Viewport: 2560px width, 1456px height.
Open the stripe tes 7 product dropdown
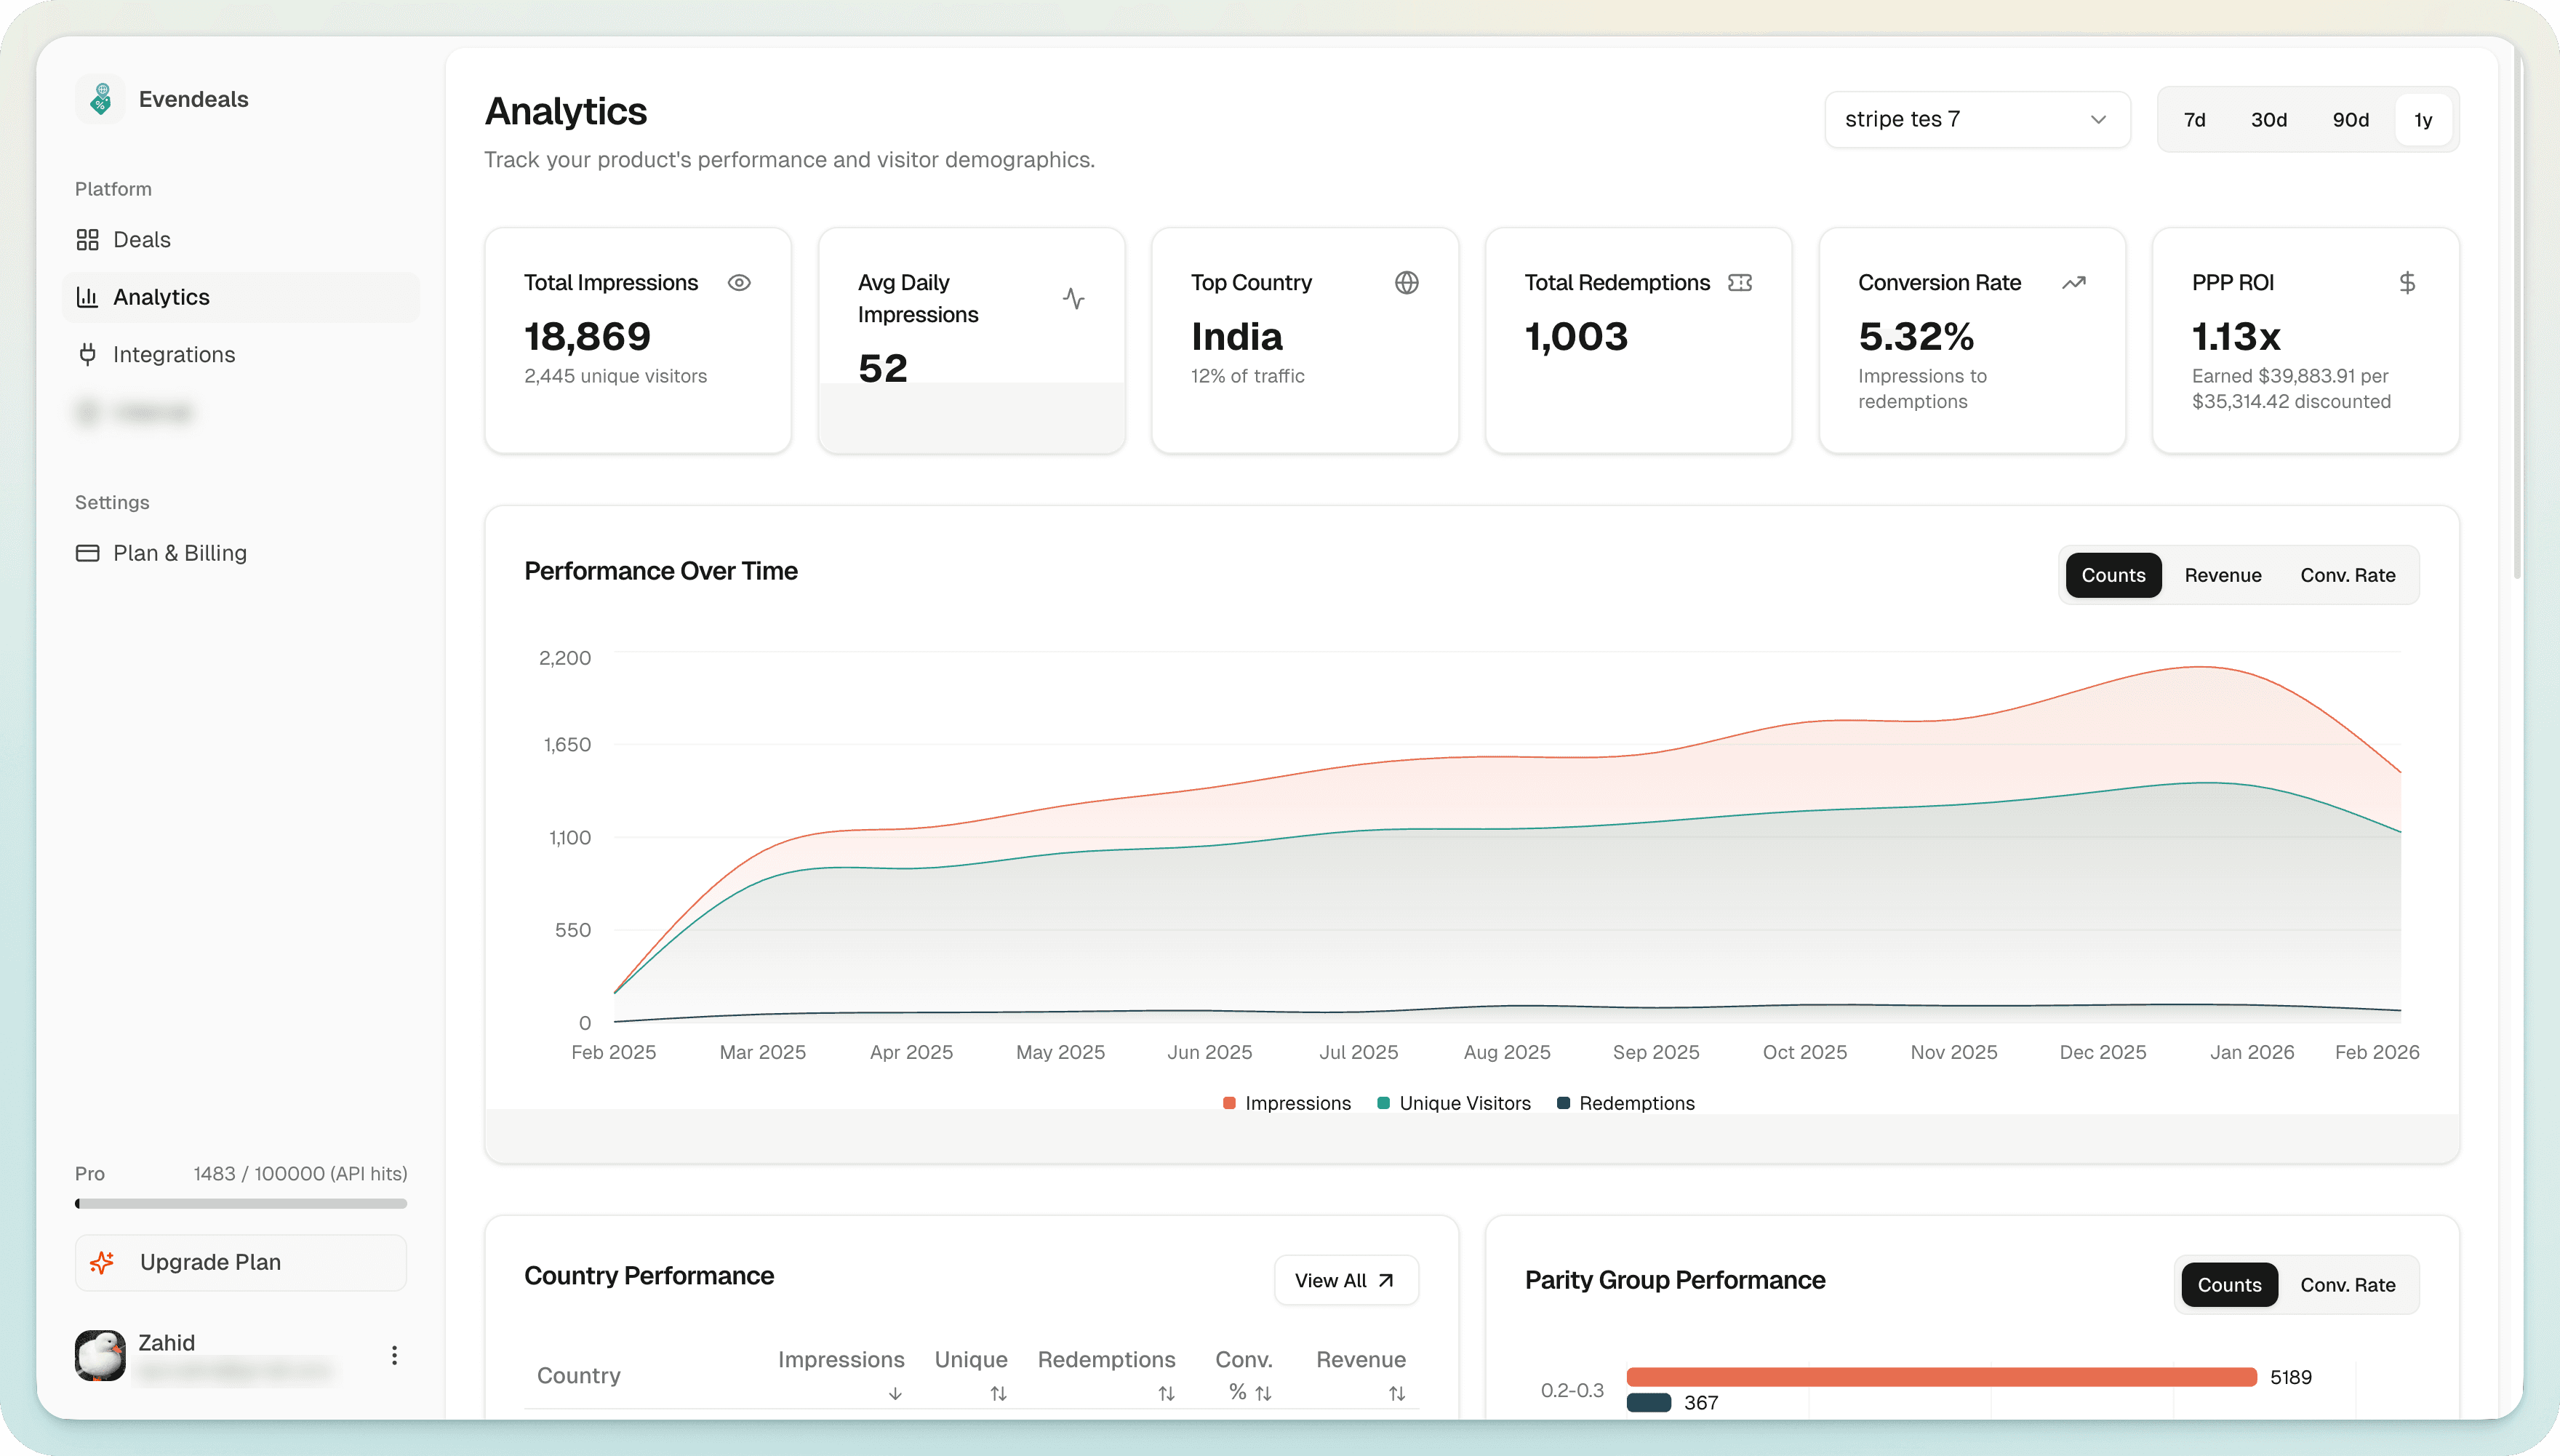[1976, 119]
